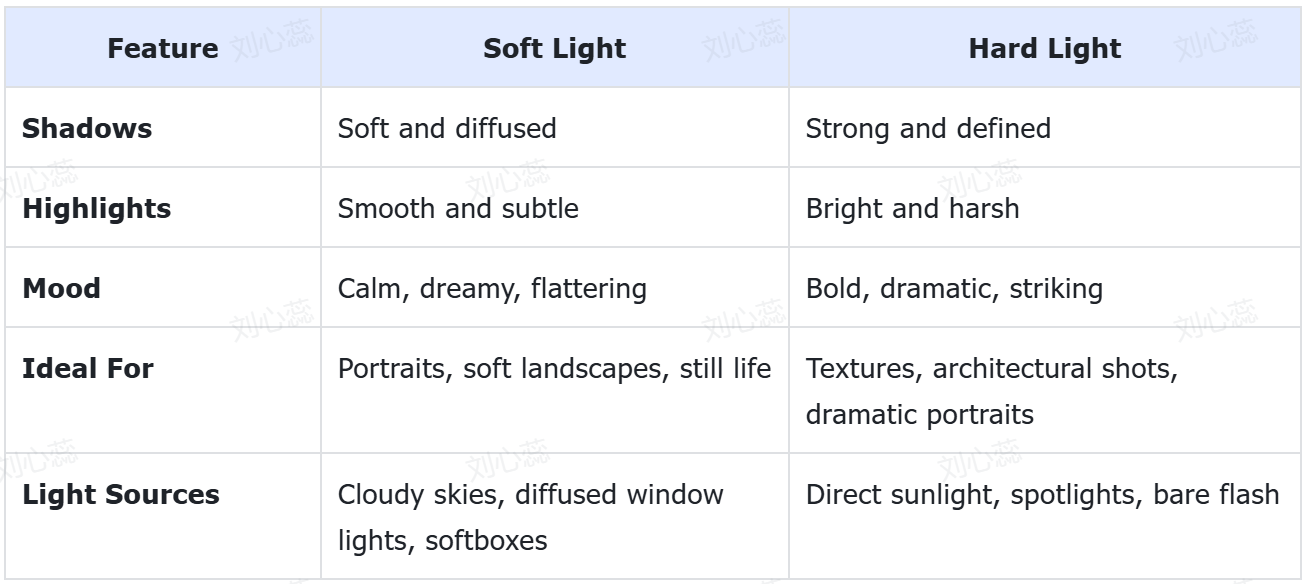Click the 'Smooth and subtle' cell
The height and width of the screenshot is (584, 1306).
(x=458, y=208)
